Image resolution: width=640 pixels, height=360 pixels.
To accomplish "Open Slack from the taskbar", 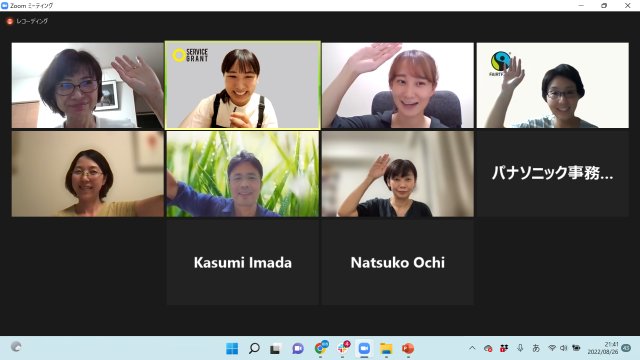I will 342,348.
